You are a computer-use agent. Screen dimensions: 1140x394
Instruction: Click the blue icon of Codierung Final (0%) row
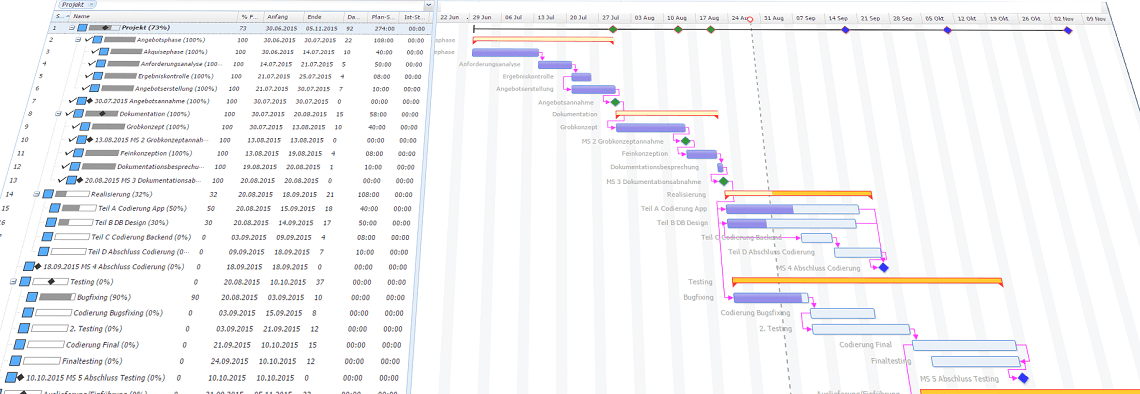pyautogui.click(x=19, y=345)
